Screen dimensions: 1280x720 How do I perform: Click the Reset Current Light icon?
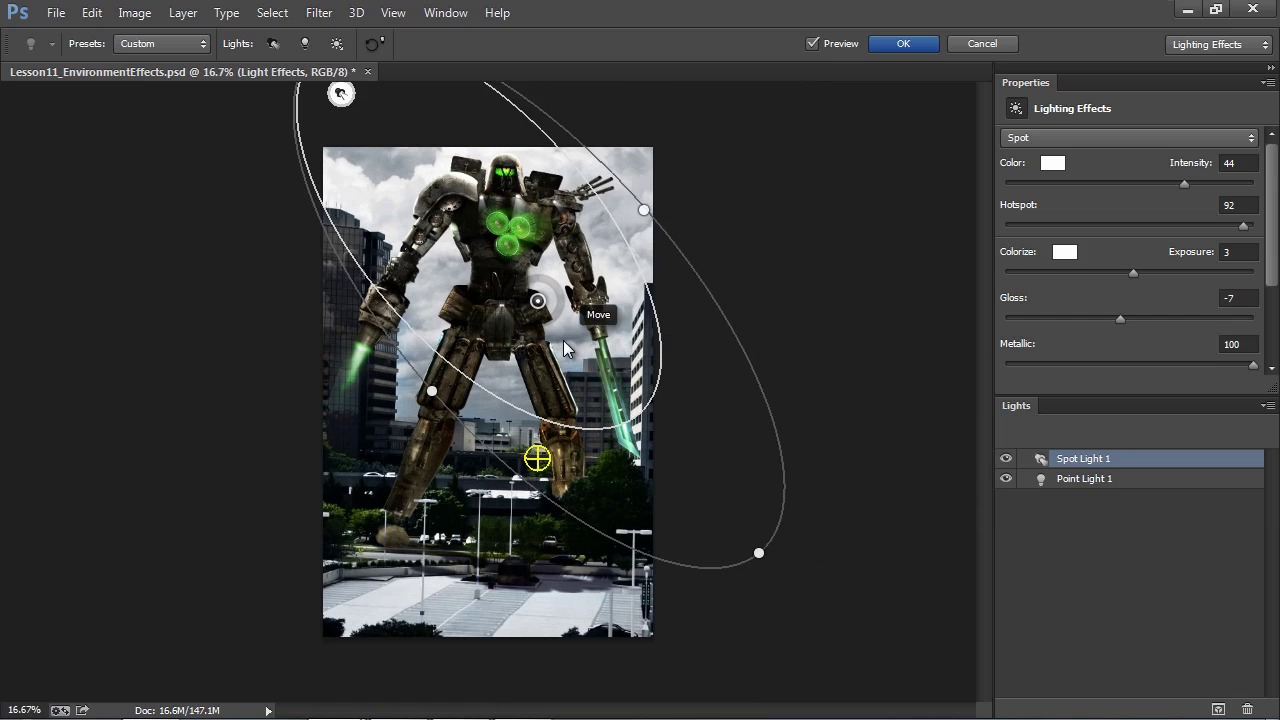[373, 44]
